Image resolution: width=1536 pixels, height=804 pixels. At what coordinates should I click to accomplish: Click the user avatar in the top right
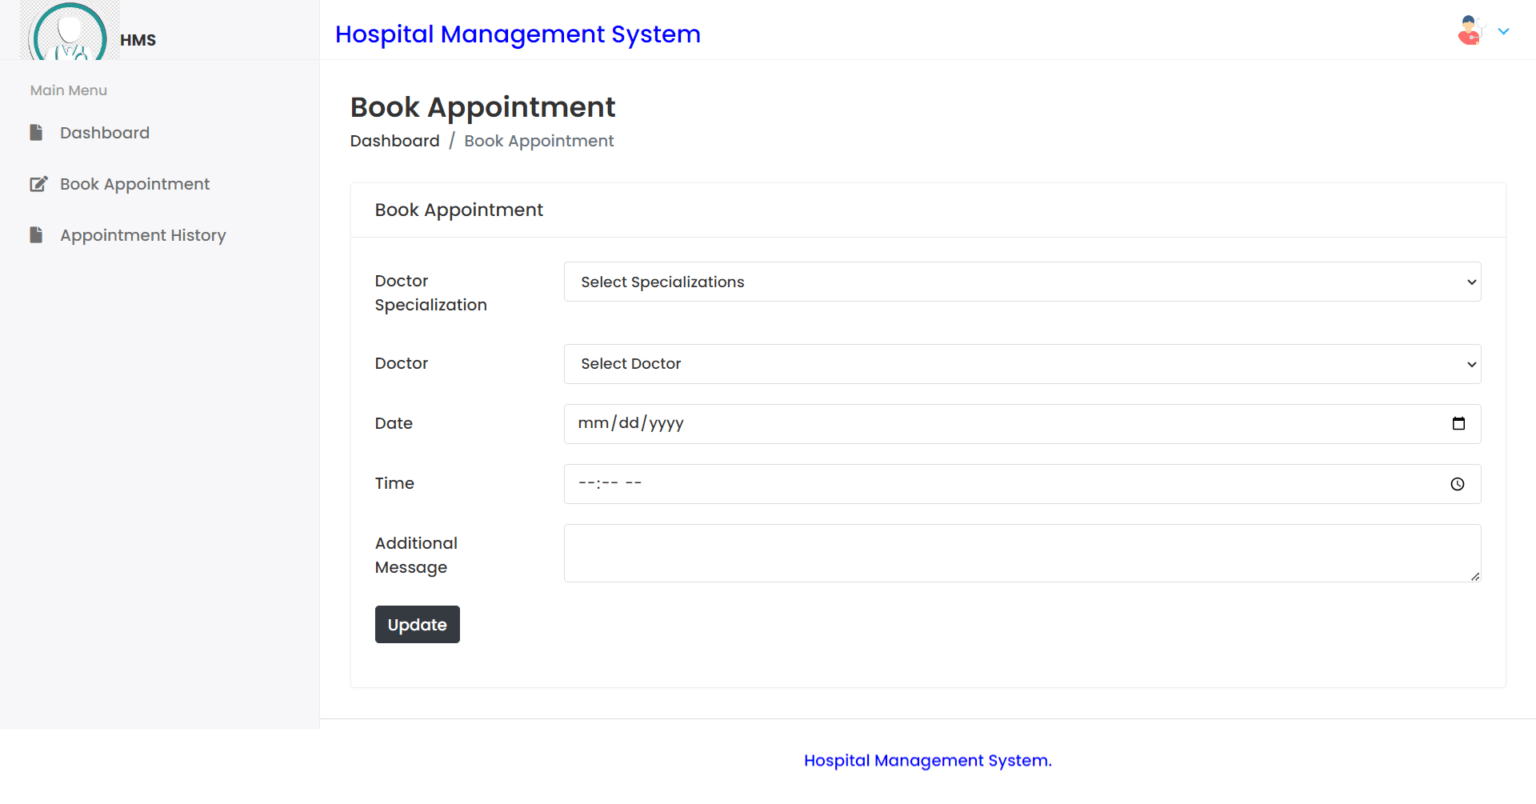[x=1468, y=30]
